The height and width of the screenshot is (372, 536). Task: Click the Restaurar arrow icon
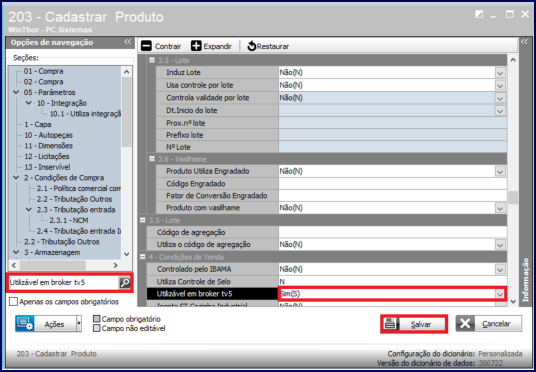tap(252, 46)
